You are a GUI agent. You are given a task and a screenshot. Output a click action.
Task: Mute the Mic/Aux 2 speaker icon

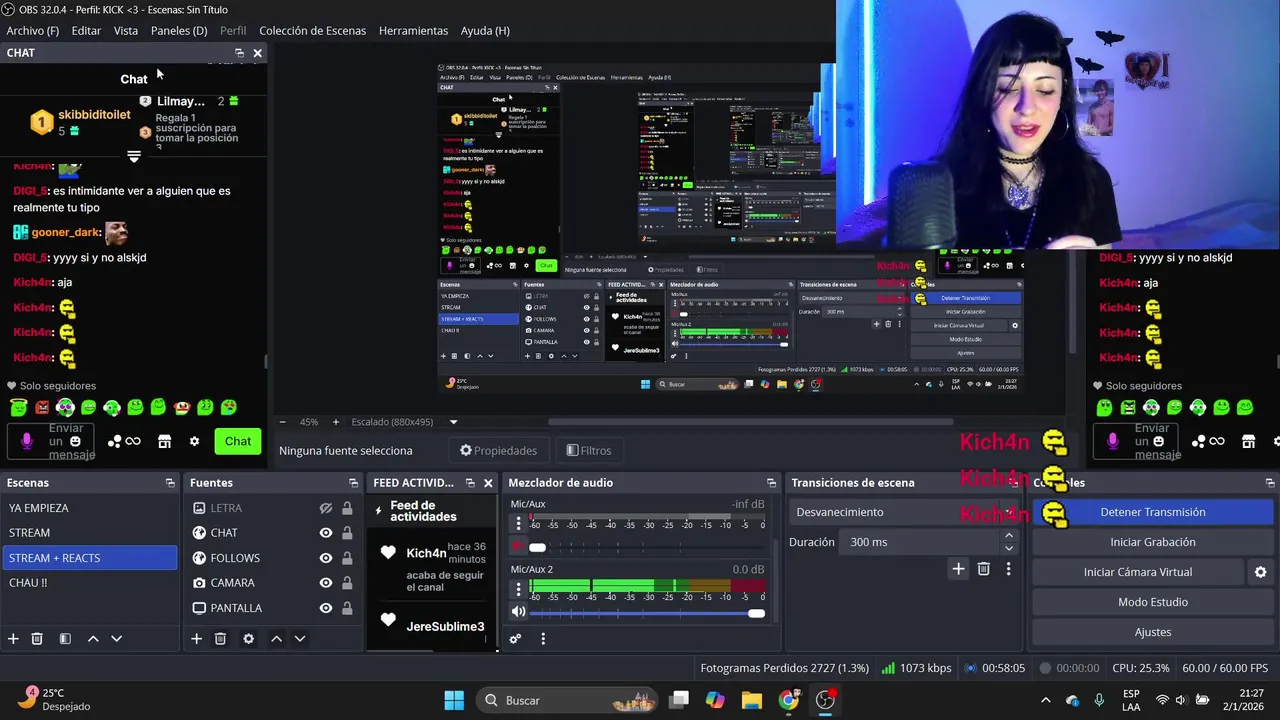tap(518, 612)
